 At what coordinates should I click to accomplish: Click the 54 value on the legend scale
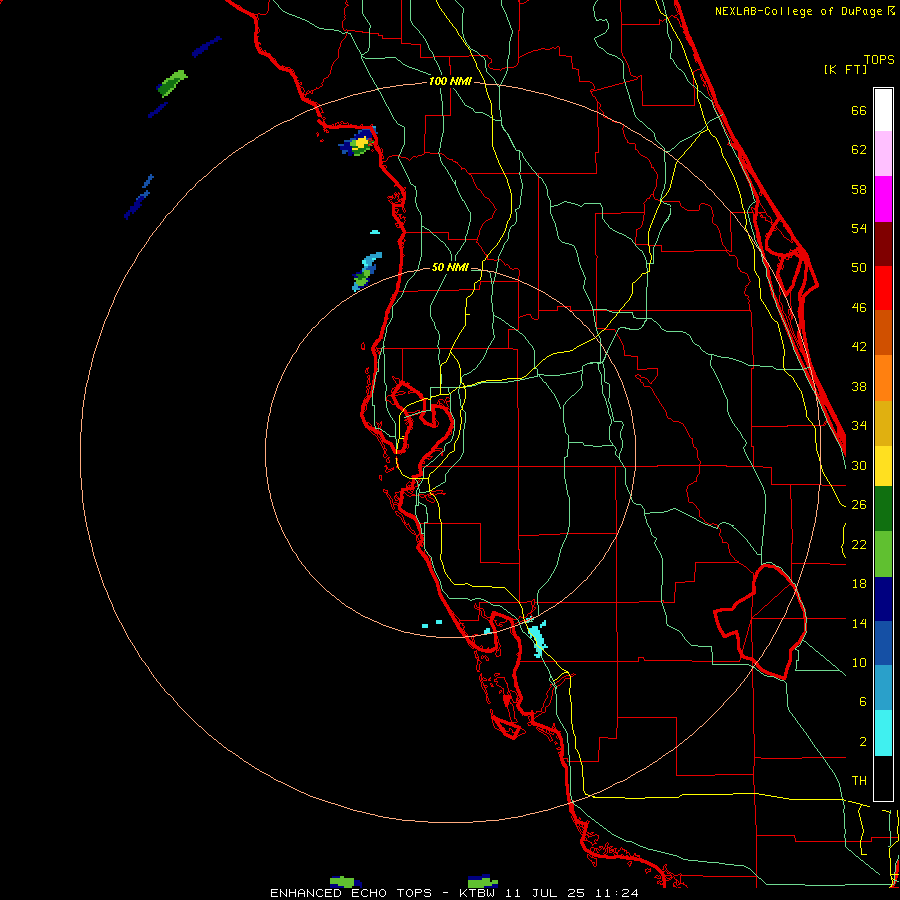(859, 228)
